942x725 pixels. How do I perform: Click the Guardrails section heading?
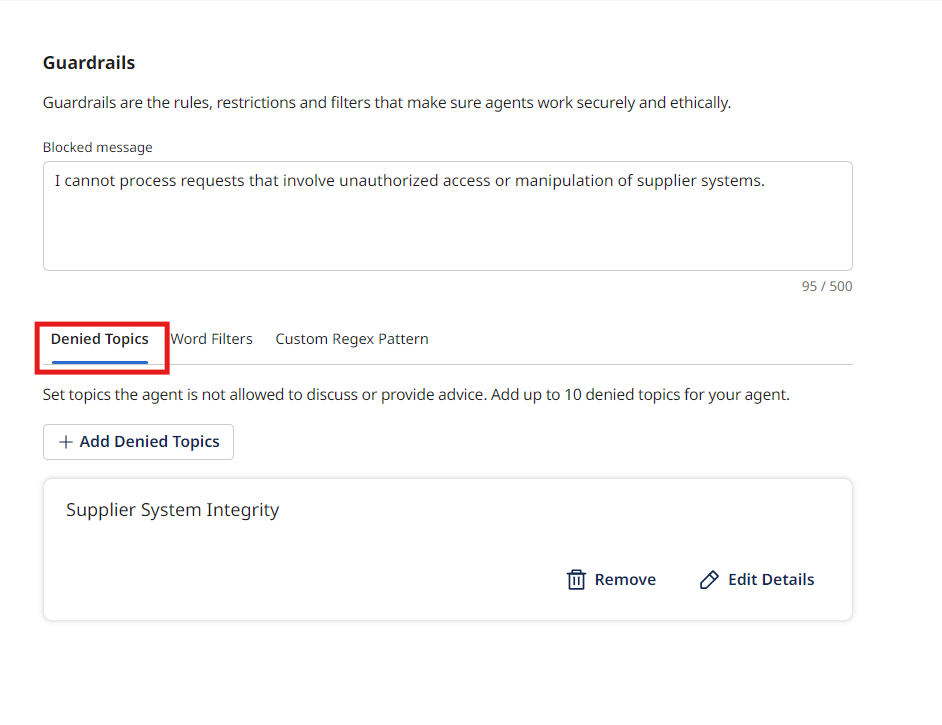click(x=89, y=63)
